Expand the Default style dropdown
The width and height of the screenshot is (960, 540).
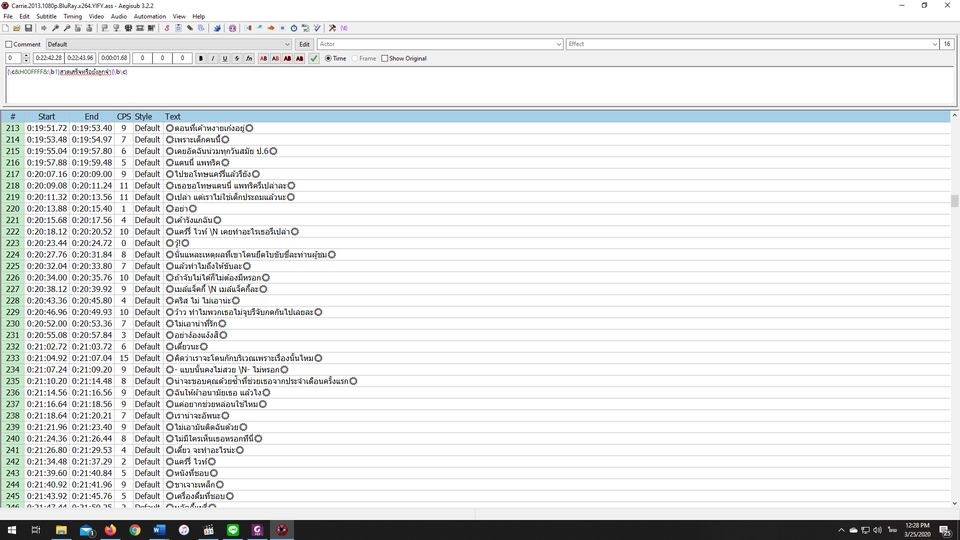[x=287, y=44]
